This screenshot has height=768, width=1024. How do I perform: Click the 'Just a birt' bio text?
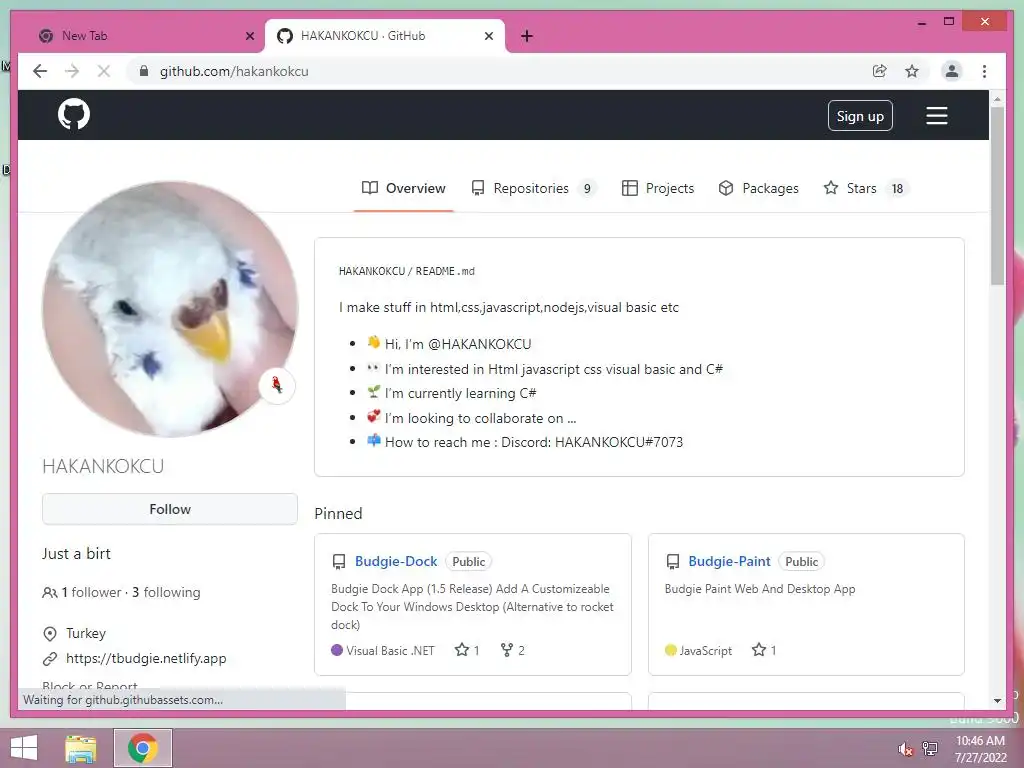point(76,553)
